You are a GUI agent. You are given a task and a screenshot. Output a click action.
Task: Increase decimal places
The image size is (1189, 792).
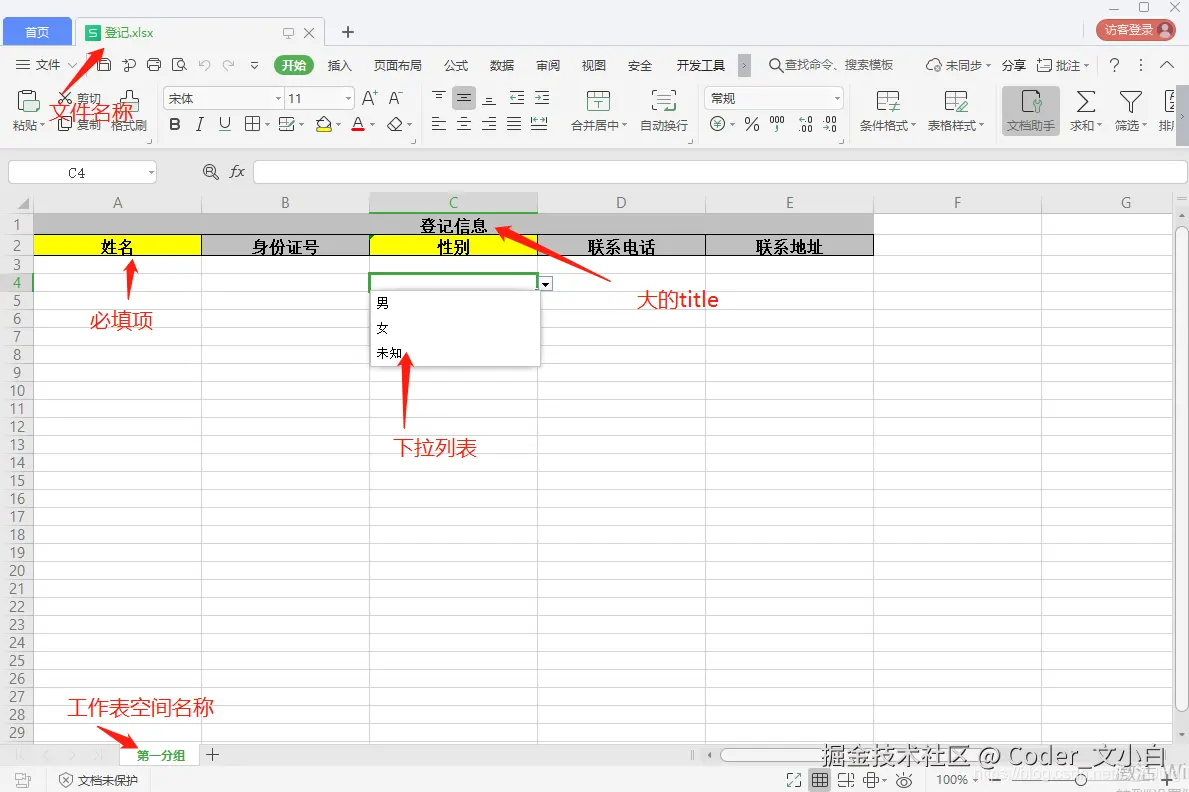click(805, 124)
